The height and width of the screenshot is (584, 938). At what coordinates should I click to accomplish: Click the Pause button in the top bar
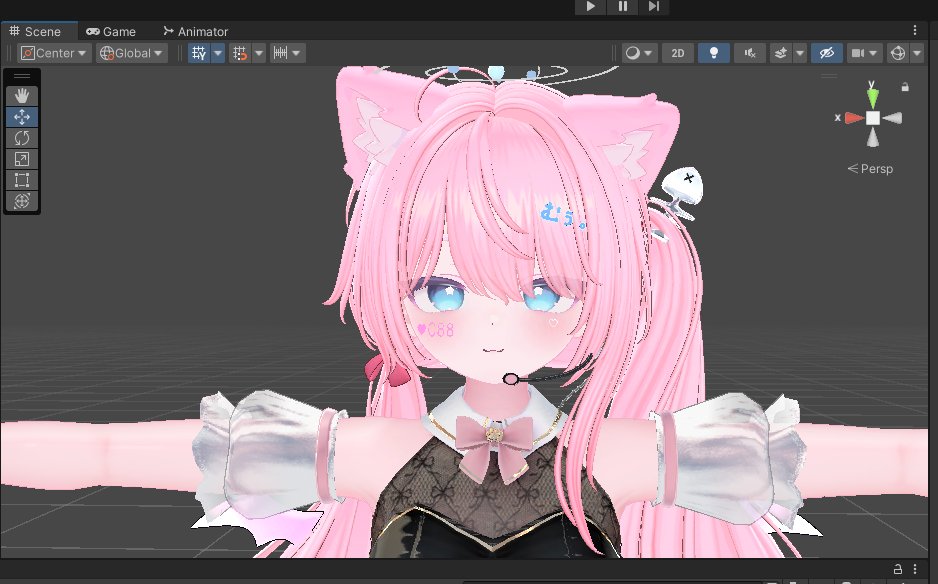[x=623, y=6]
